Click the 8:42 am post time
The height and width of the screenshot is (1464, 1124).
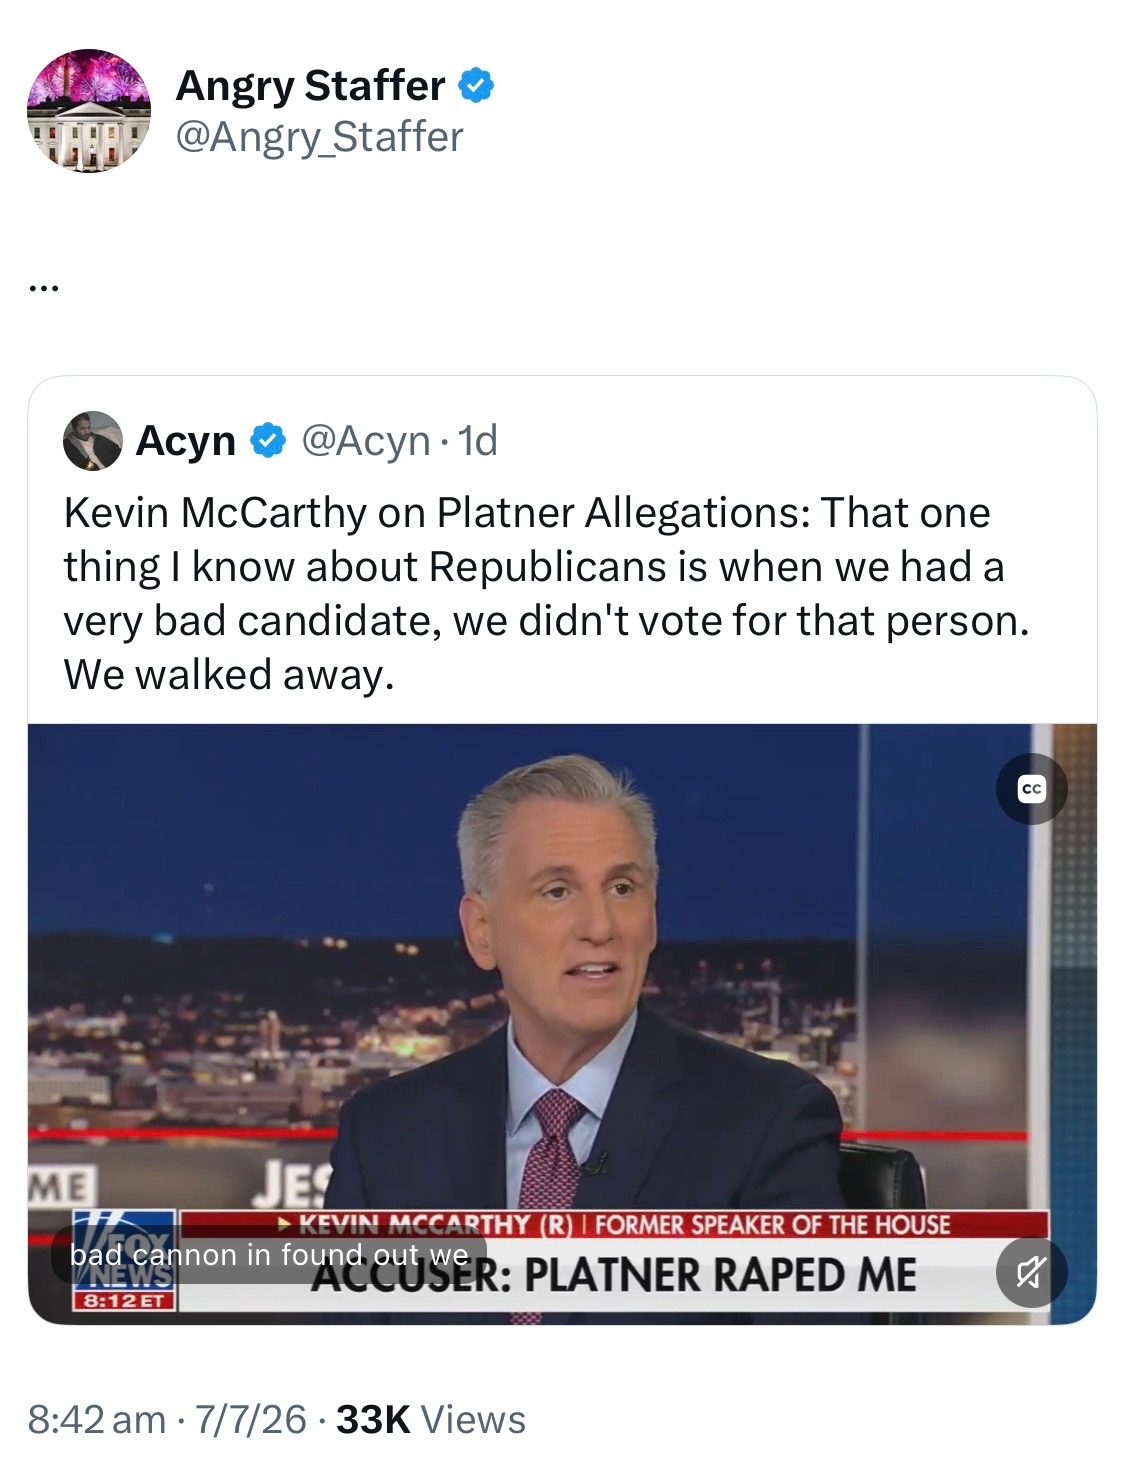coord(96,1419)
